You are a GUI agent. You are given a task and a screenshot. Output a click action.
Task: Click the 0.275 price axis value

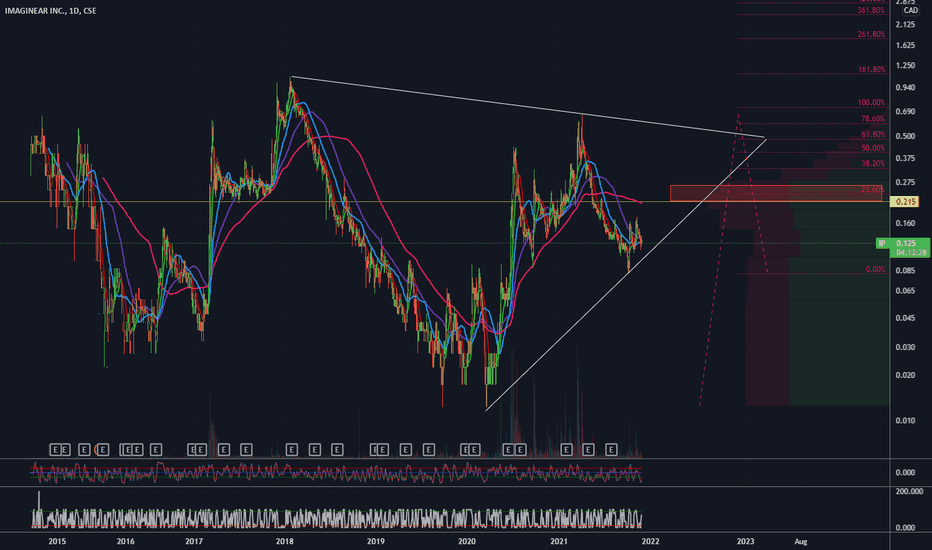pos(905,182)
